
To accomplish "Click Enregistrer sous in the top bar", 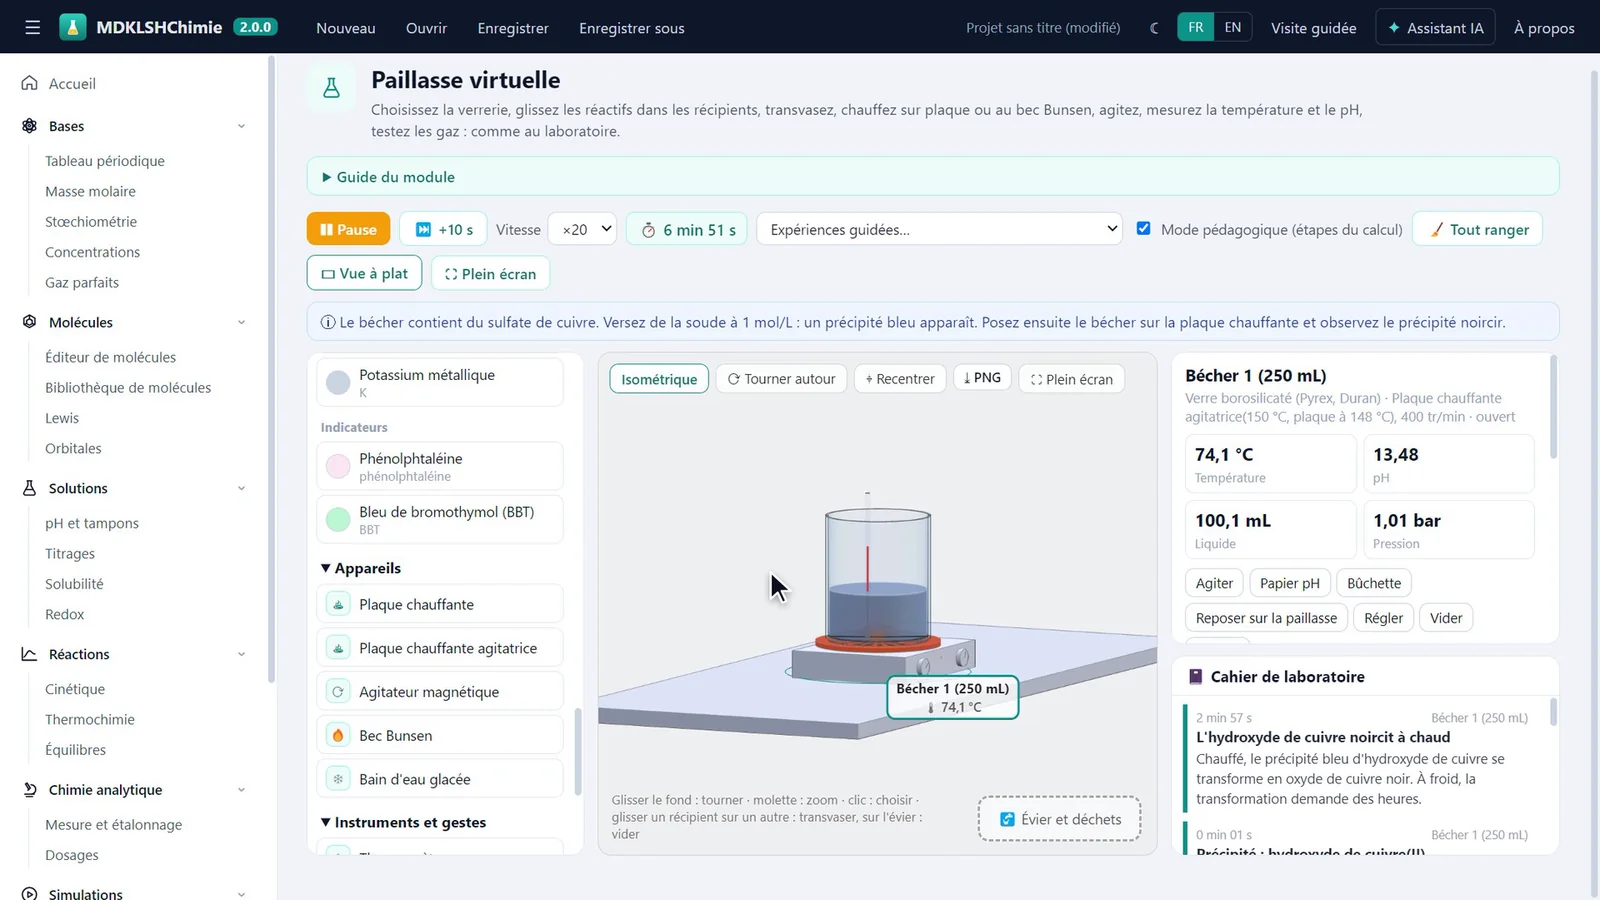I will coord(632,28).
